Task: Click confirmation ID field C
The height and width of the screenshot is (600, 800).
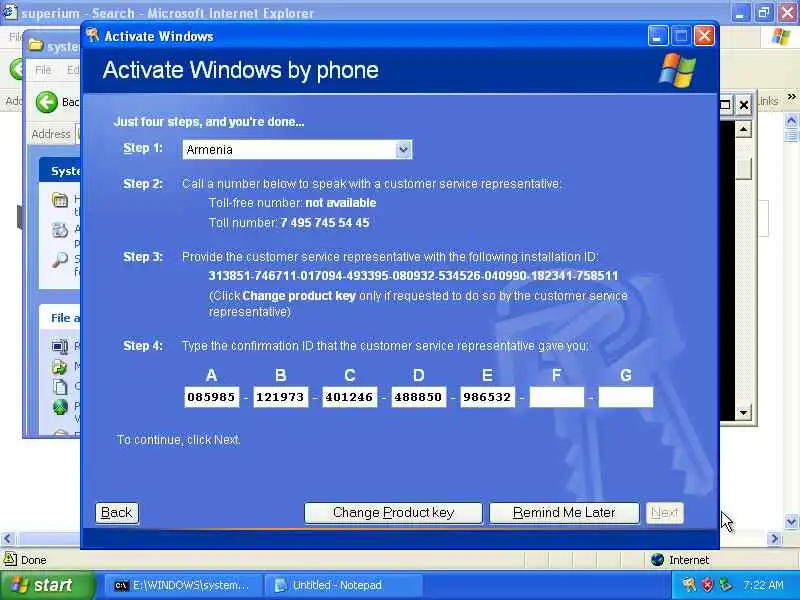Action: click(349, 397)
